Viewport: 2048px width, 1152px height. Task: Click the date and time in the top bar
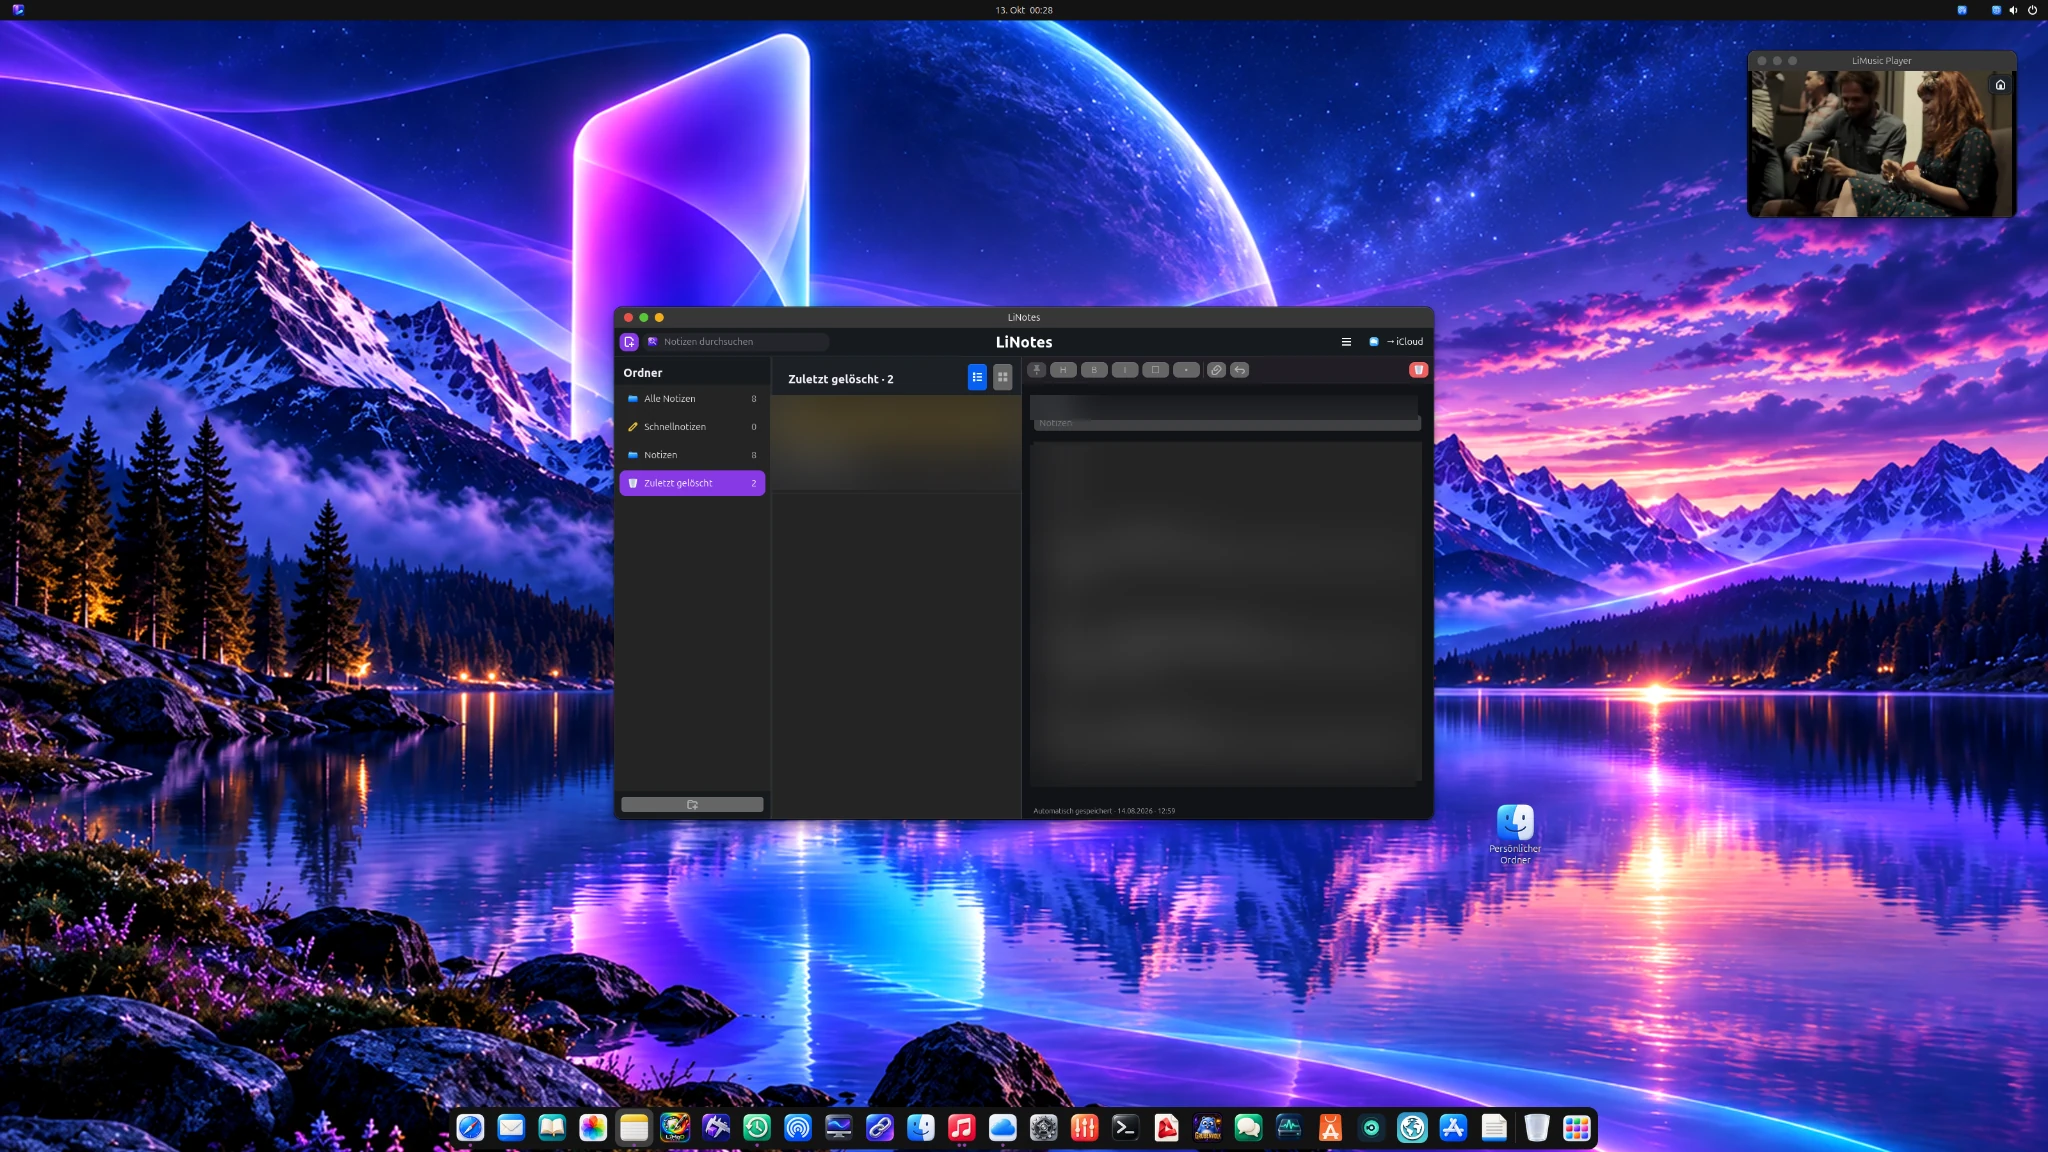point(1024,10)
